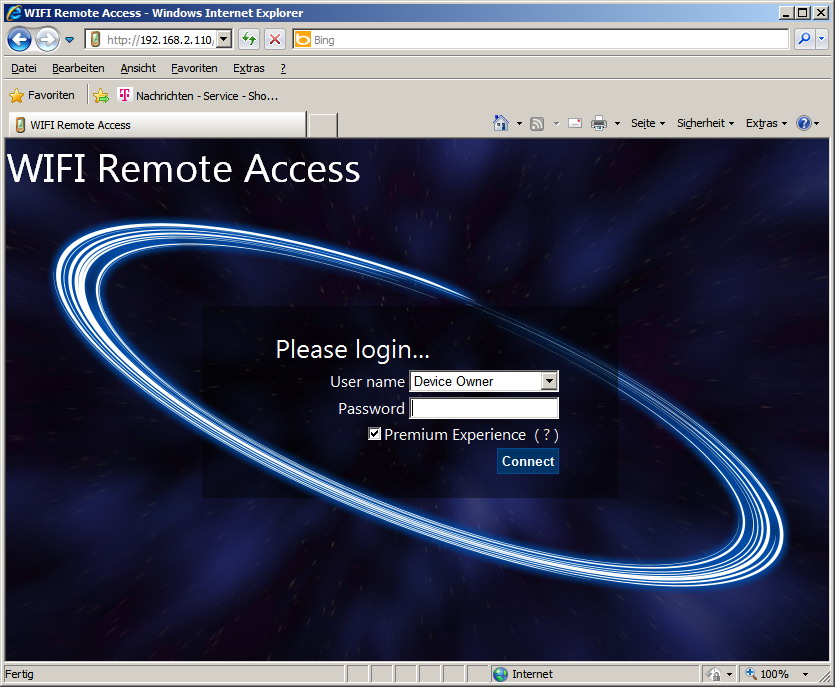The width and height of the screenshot is (835, 687).
Task: Click the Connect button
Action: [x=528, y=461]
